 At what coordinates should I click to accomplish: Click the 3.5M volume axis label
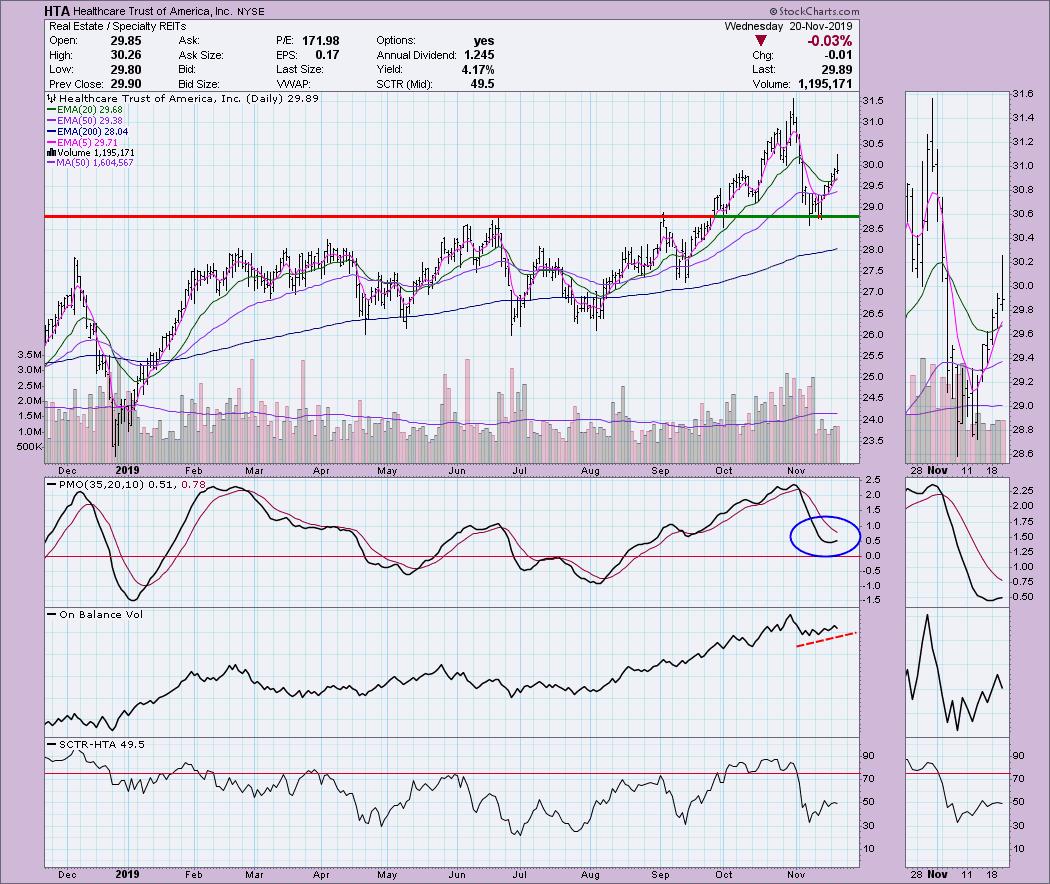coord(29,354)
